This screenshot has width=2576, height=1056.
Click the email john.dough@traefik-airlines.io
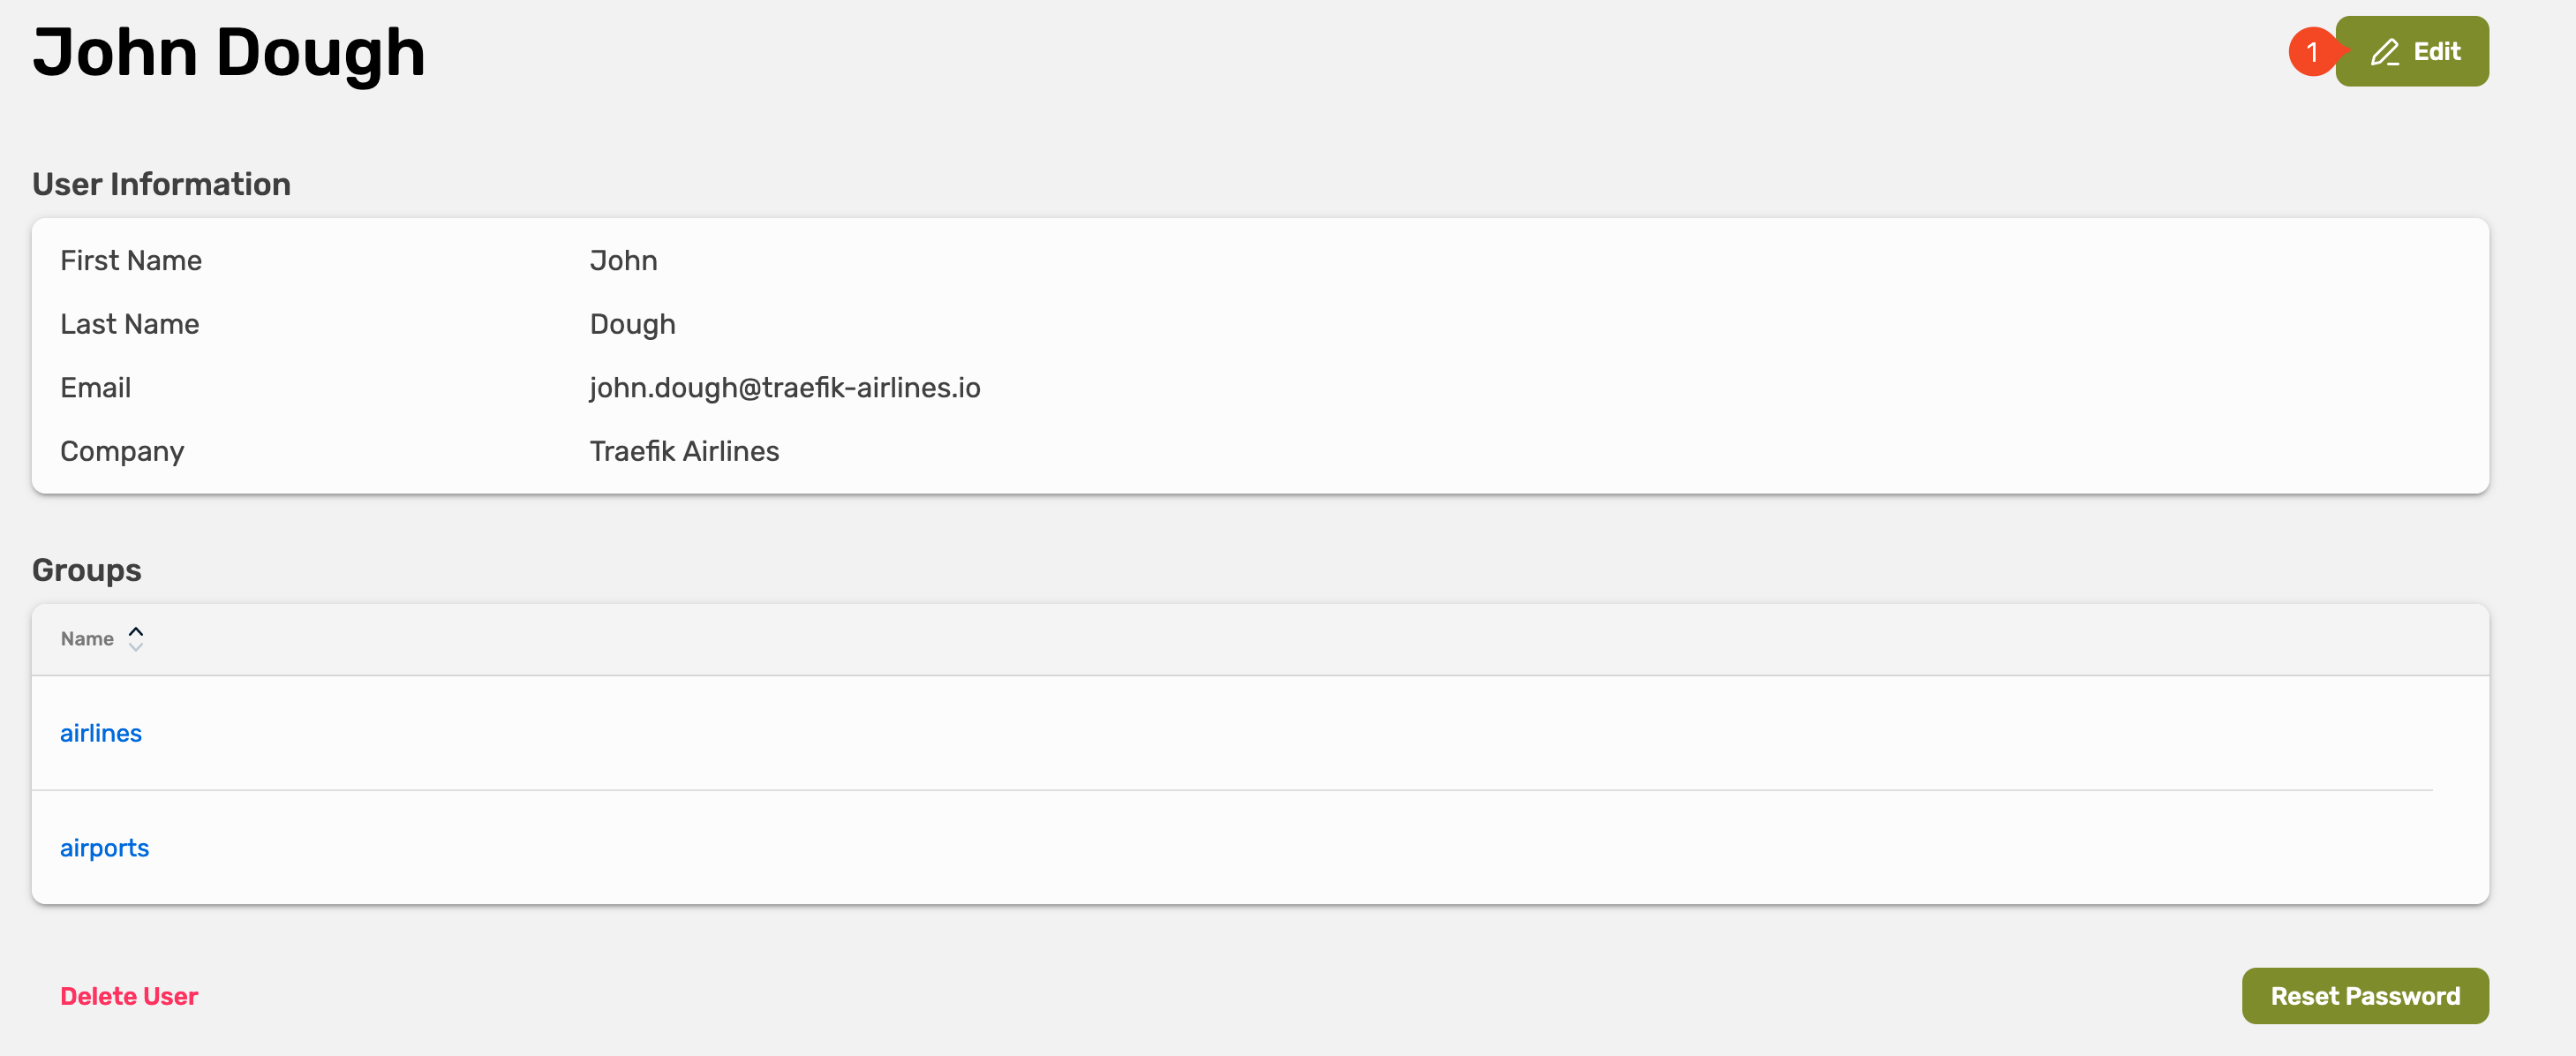784,388
